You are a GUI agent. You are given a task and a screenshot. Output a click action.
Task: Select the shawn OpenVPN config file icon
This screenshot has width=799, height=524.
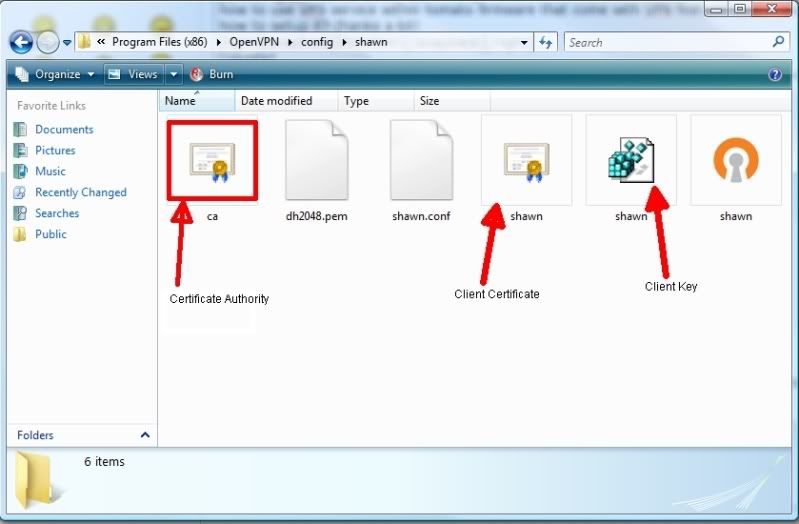click(736, 160)
